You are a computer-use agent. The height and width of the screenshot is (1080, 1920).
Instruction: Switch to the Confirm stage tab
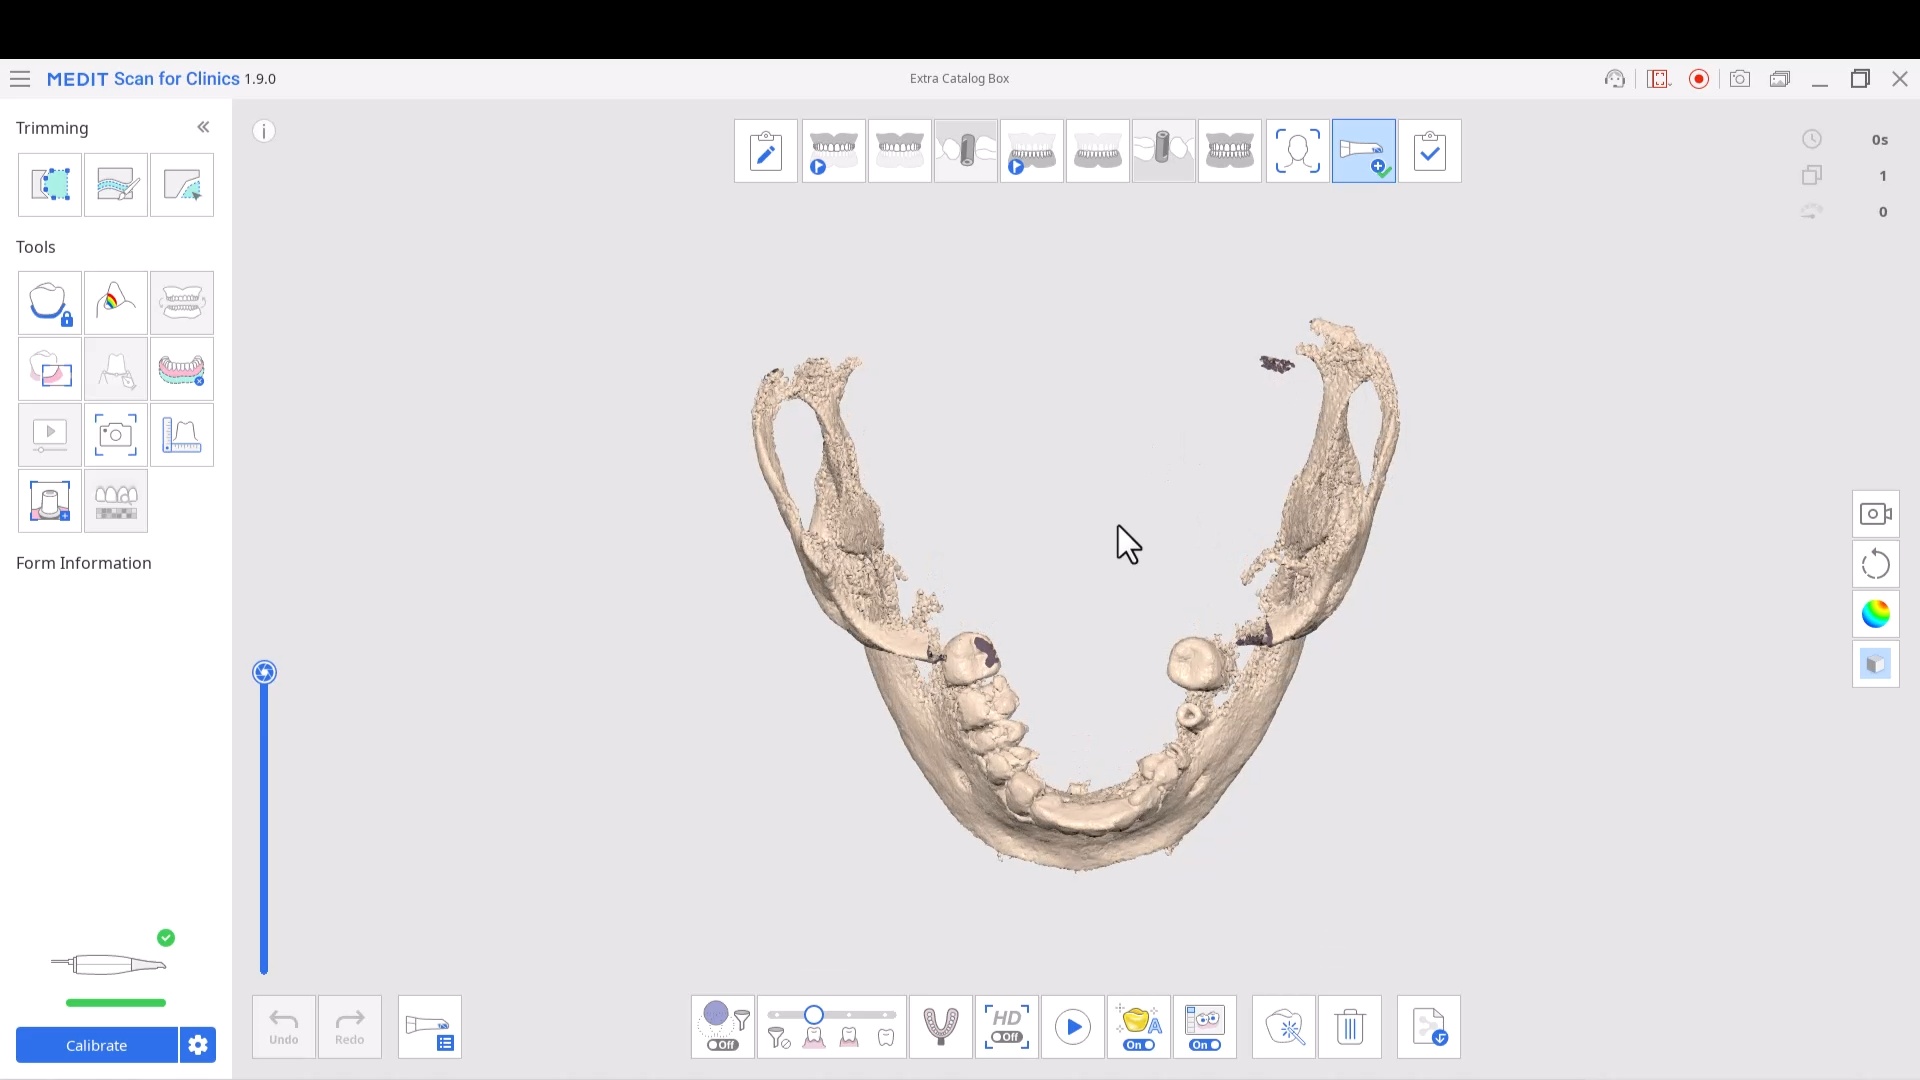tap(1429, 151)
